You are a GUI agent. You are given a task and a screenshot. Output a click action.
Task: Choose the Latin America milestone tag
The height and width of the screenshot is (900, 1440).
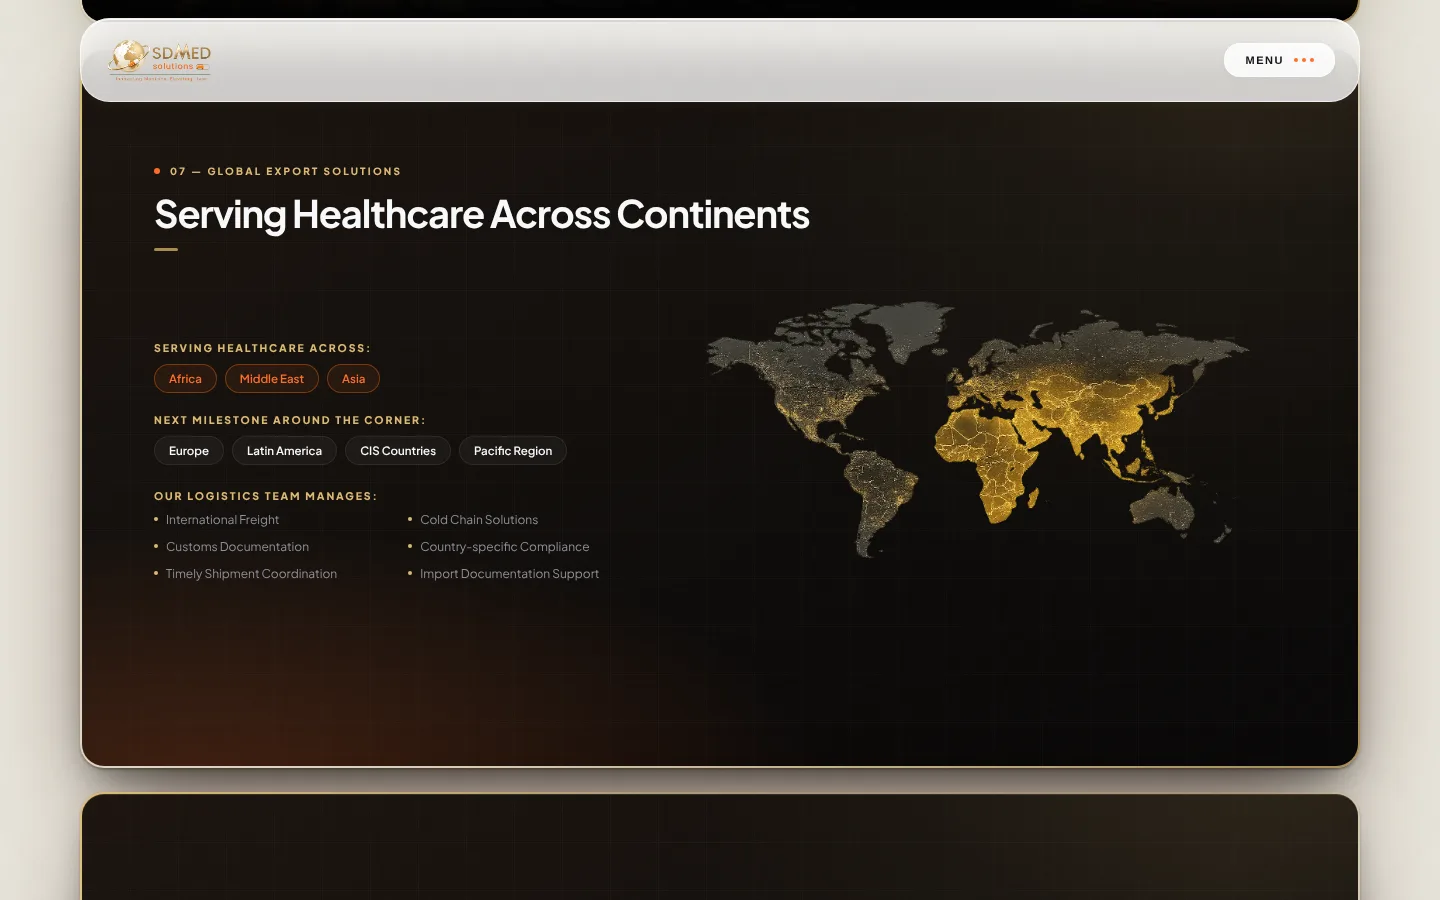click(x=284, y=451)
